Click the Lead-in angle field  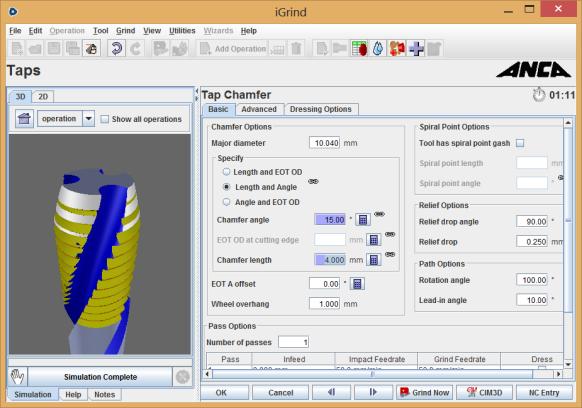[532, 300]
